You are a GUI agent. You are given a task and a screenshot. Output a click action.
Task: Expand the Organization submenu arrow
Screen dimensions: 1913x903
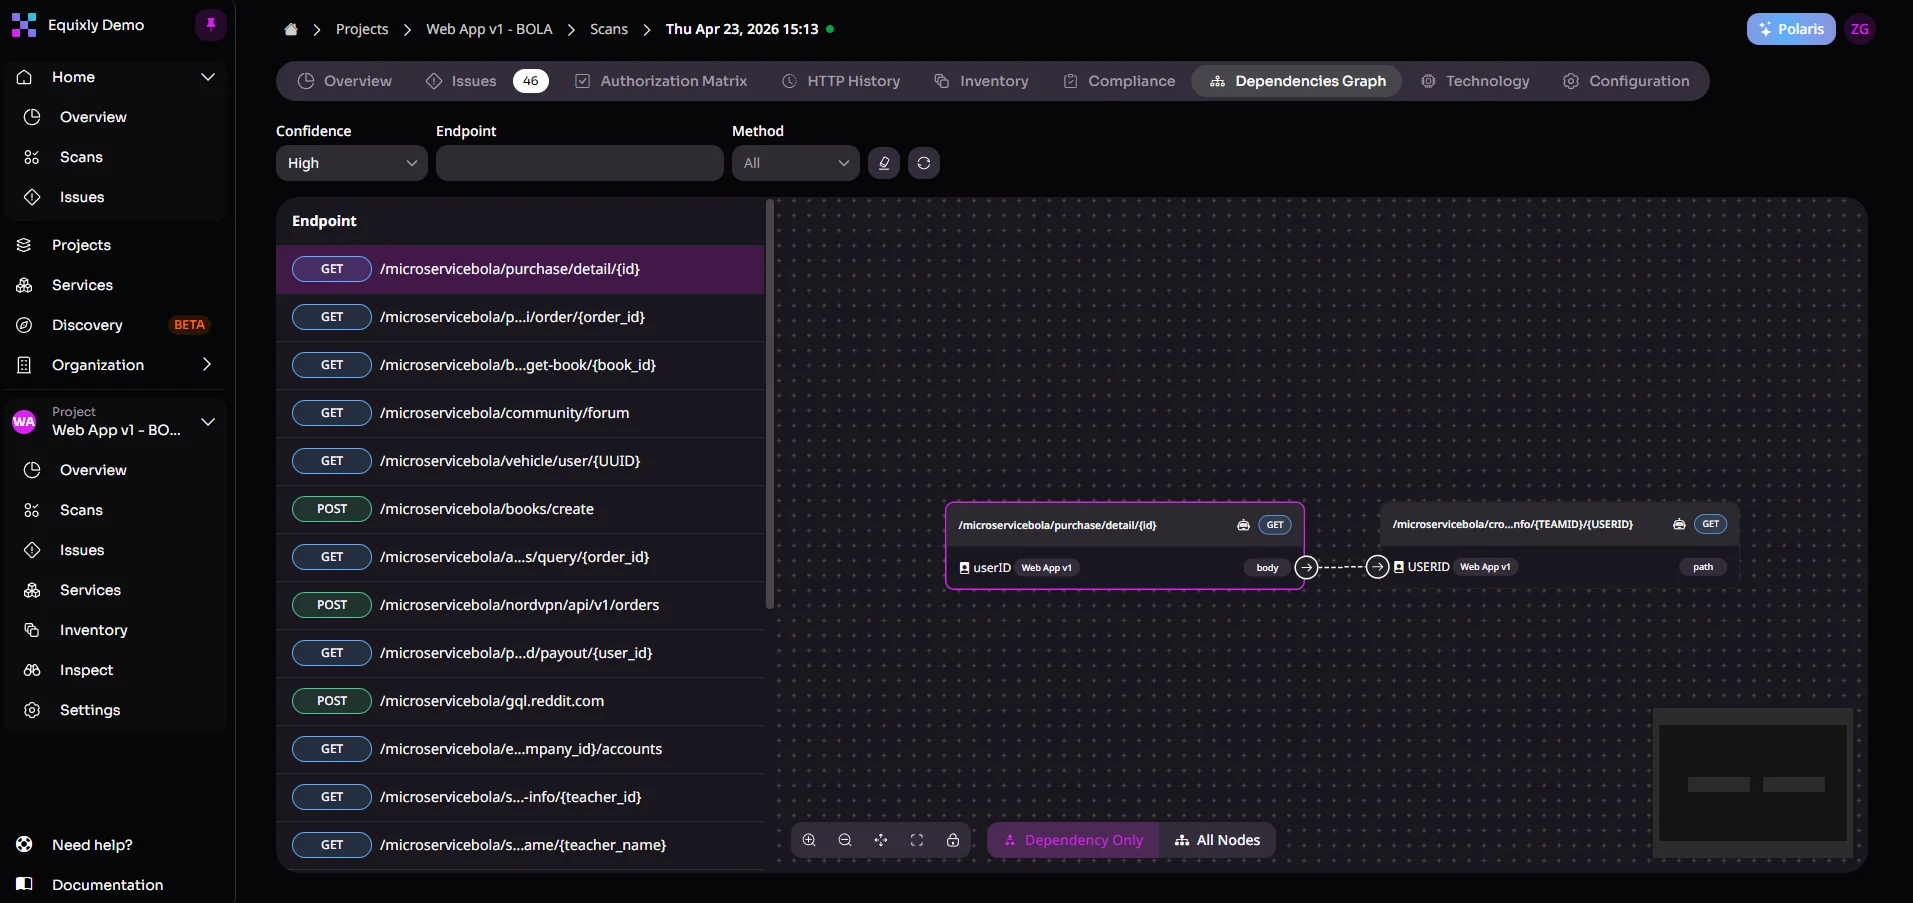(207, 365)
